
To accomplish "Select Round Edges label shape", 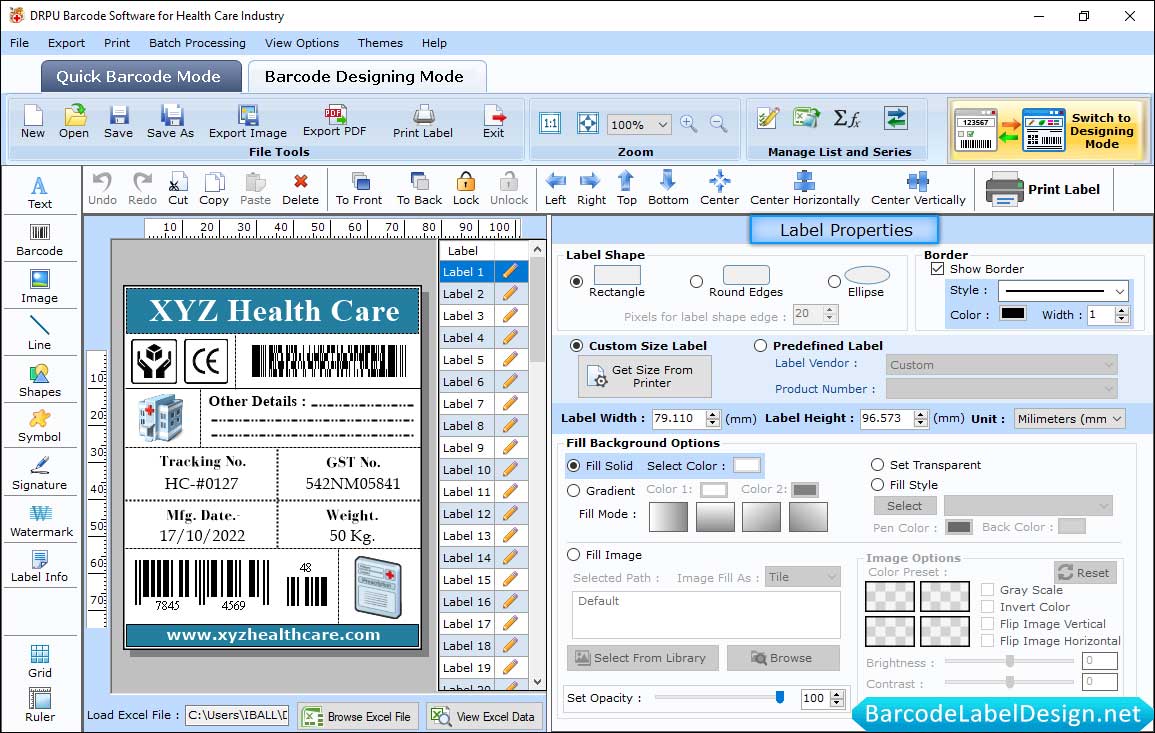I will tap(696, 281).
